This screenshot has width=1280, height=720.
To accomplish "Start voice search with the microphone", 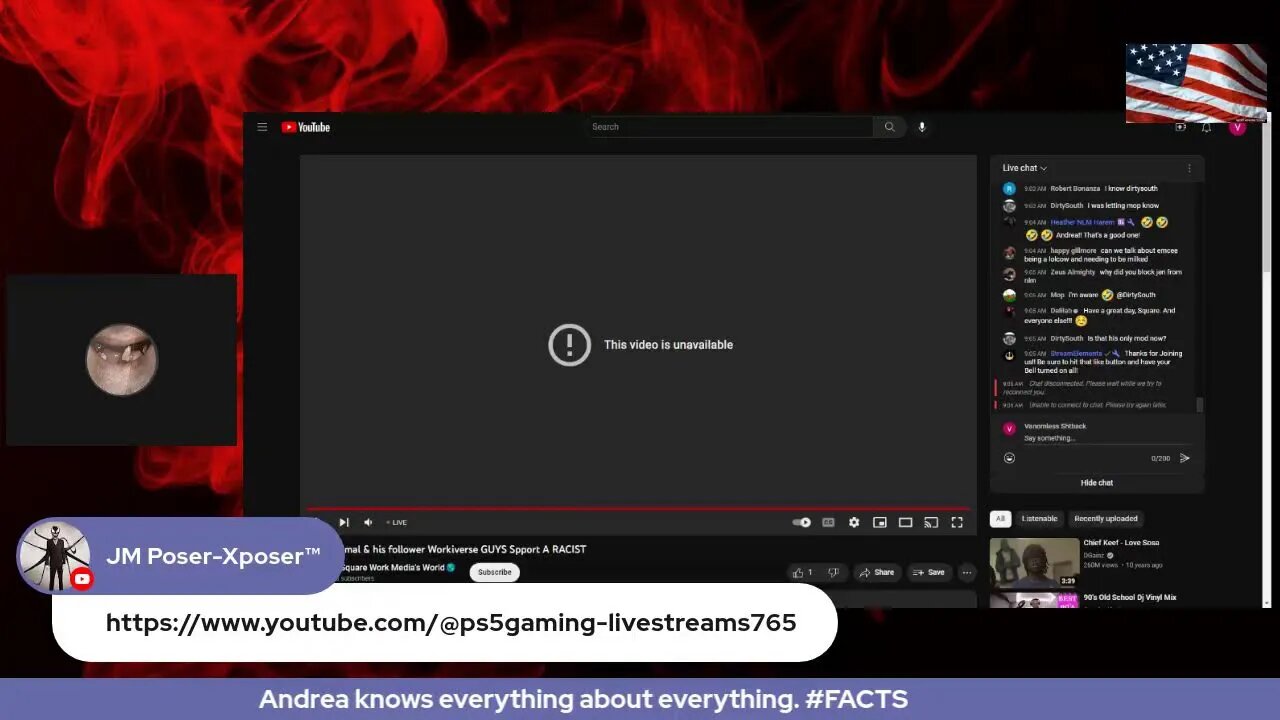I will tap(922, 127).
